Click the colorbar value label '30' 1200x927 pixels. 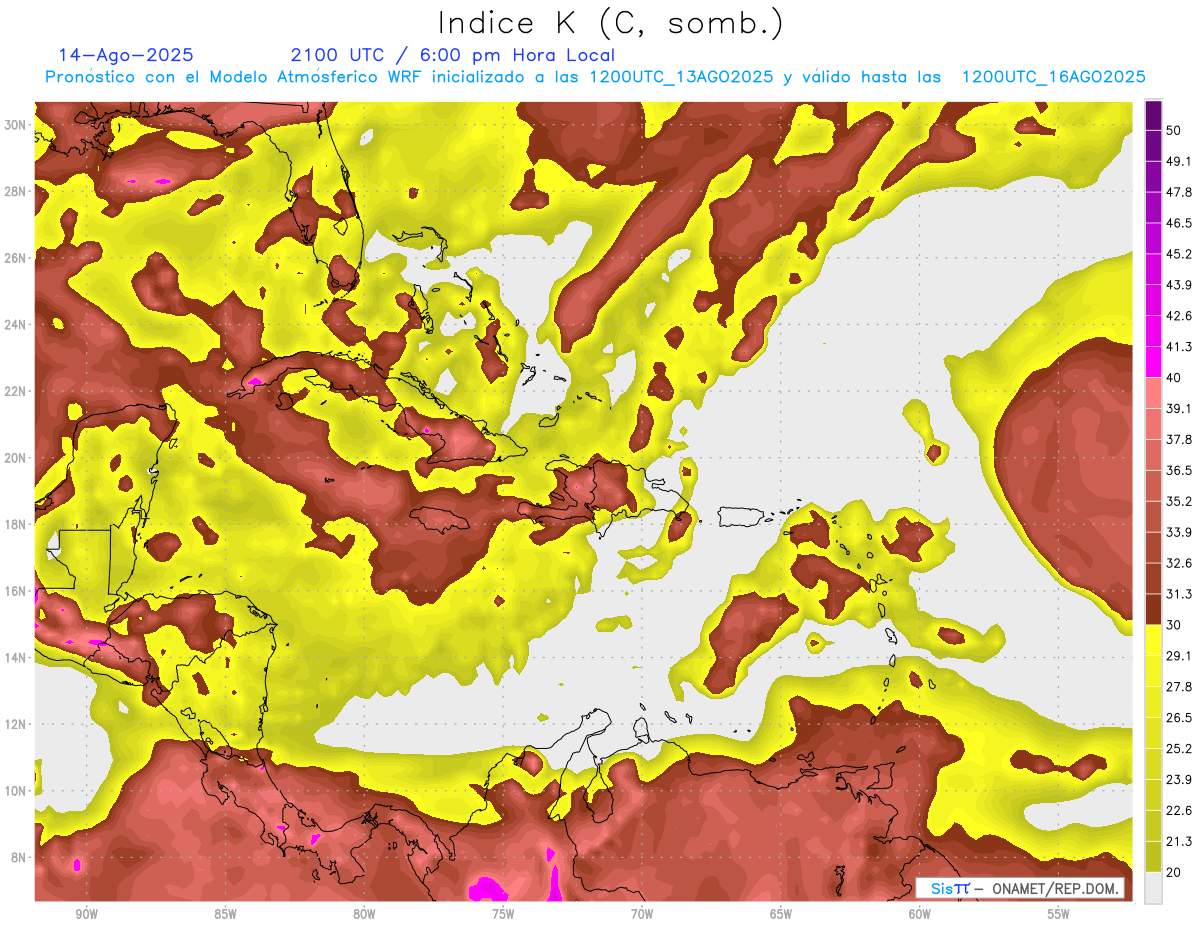pyautogui.click(x=1173, y=625)
